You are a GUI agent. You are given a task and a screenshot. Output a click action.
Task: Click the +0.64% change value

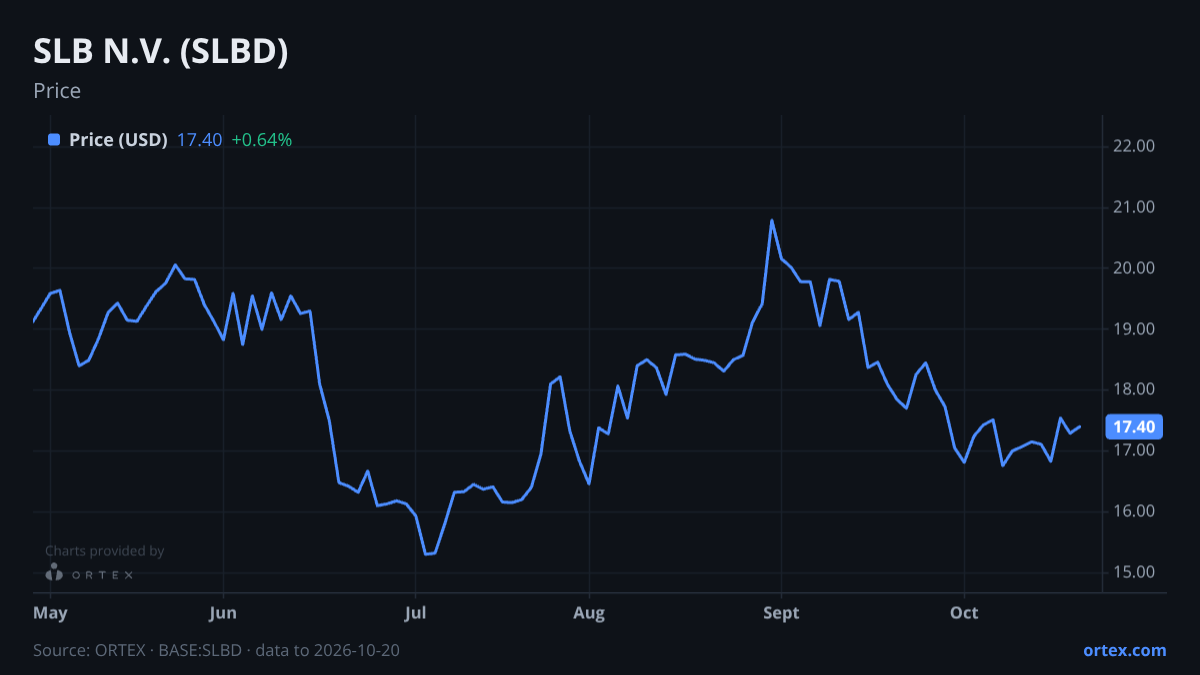pyautogui.click(x=262, y=140)
